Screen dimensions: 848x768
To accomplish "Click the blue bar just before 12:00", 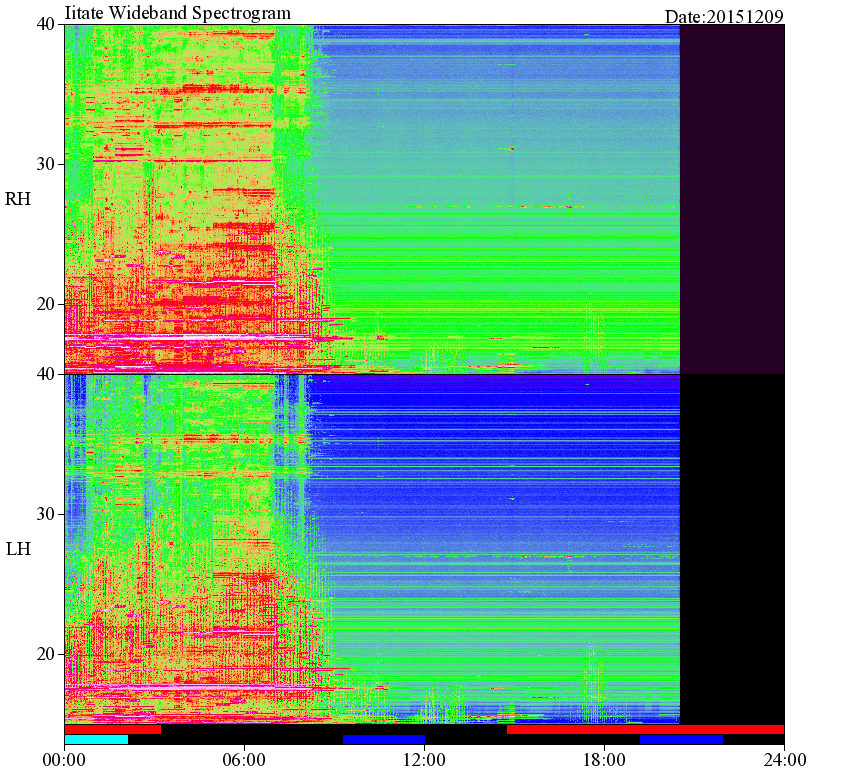I will pyautogui.click(x=384, y=739).
